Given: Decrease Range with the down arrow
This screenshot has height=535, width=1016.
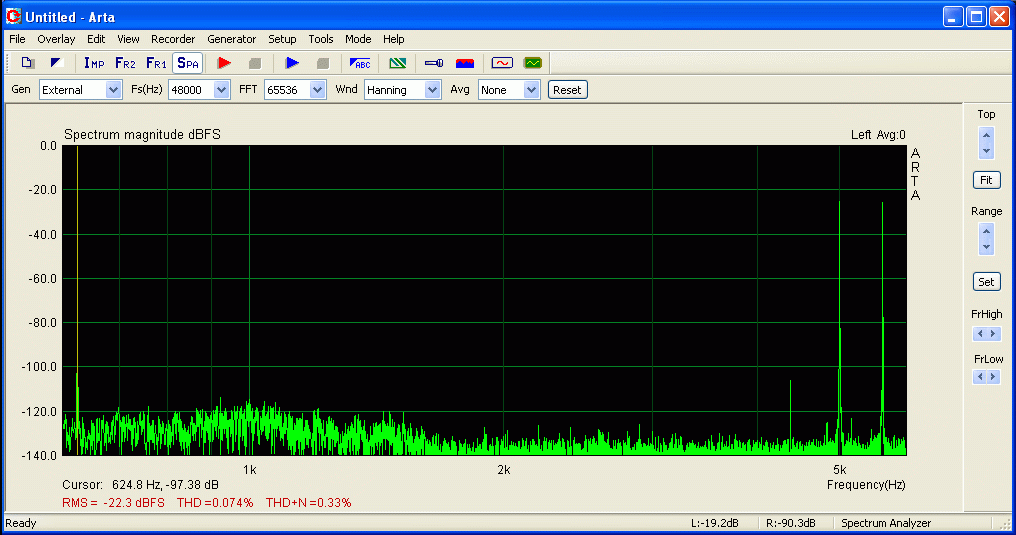Looking at the screenshot, I should (986, 247).
